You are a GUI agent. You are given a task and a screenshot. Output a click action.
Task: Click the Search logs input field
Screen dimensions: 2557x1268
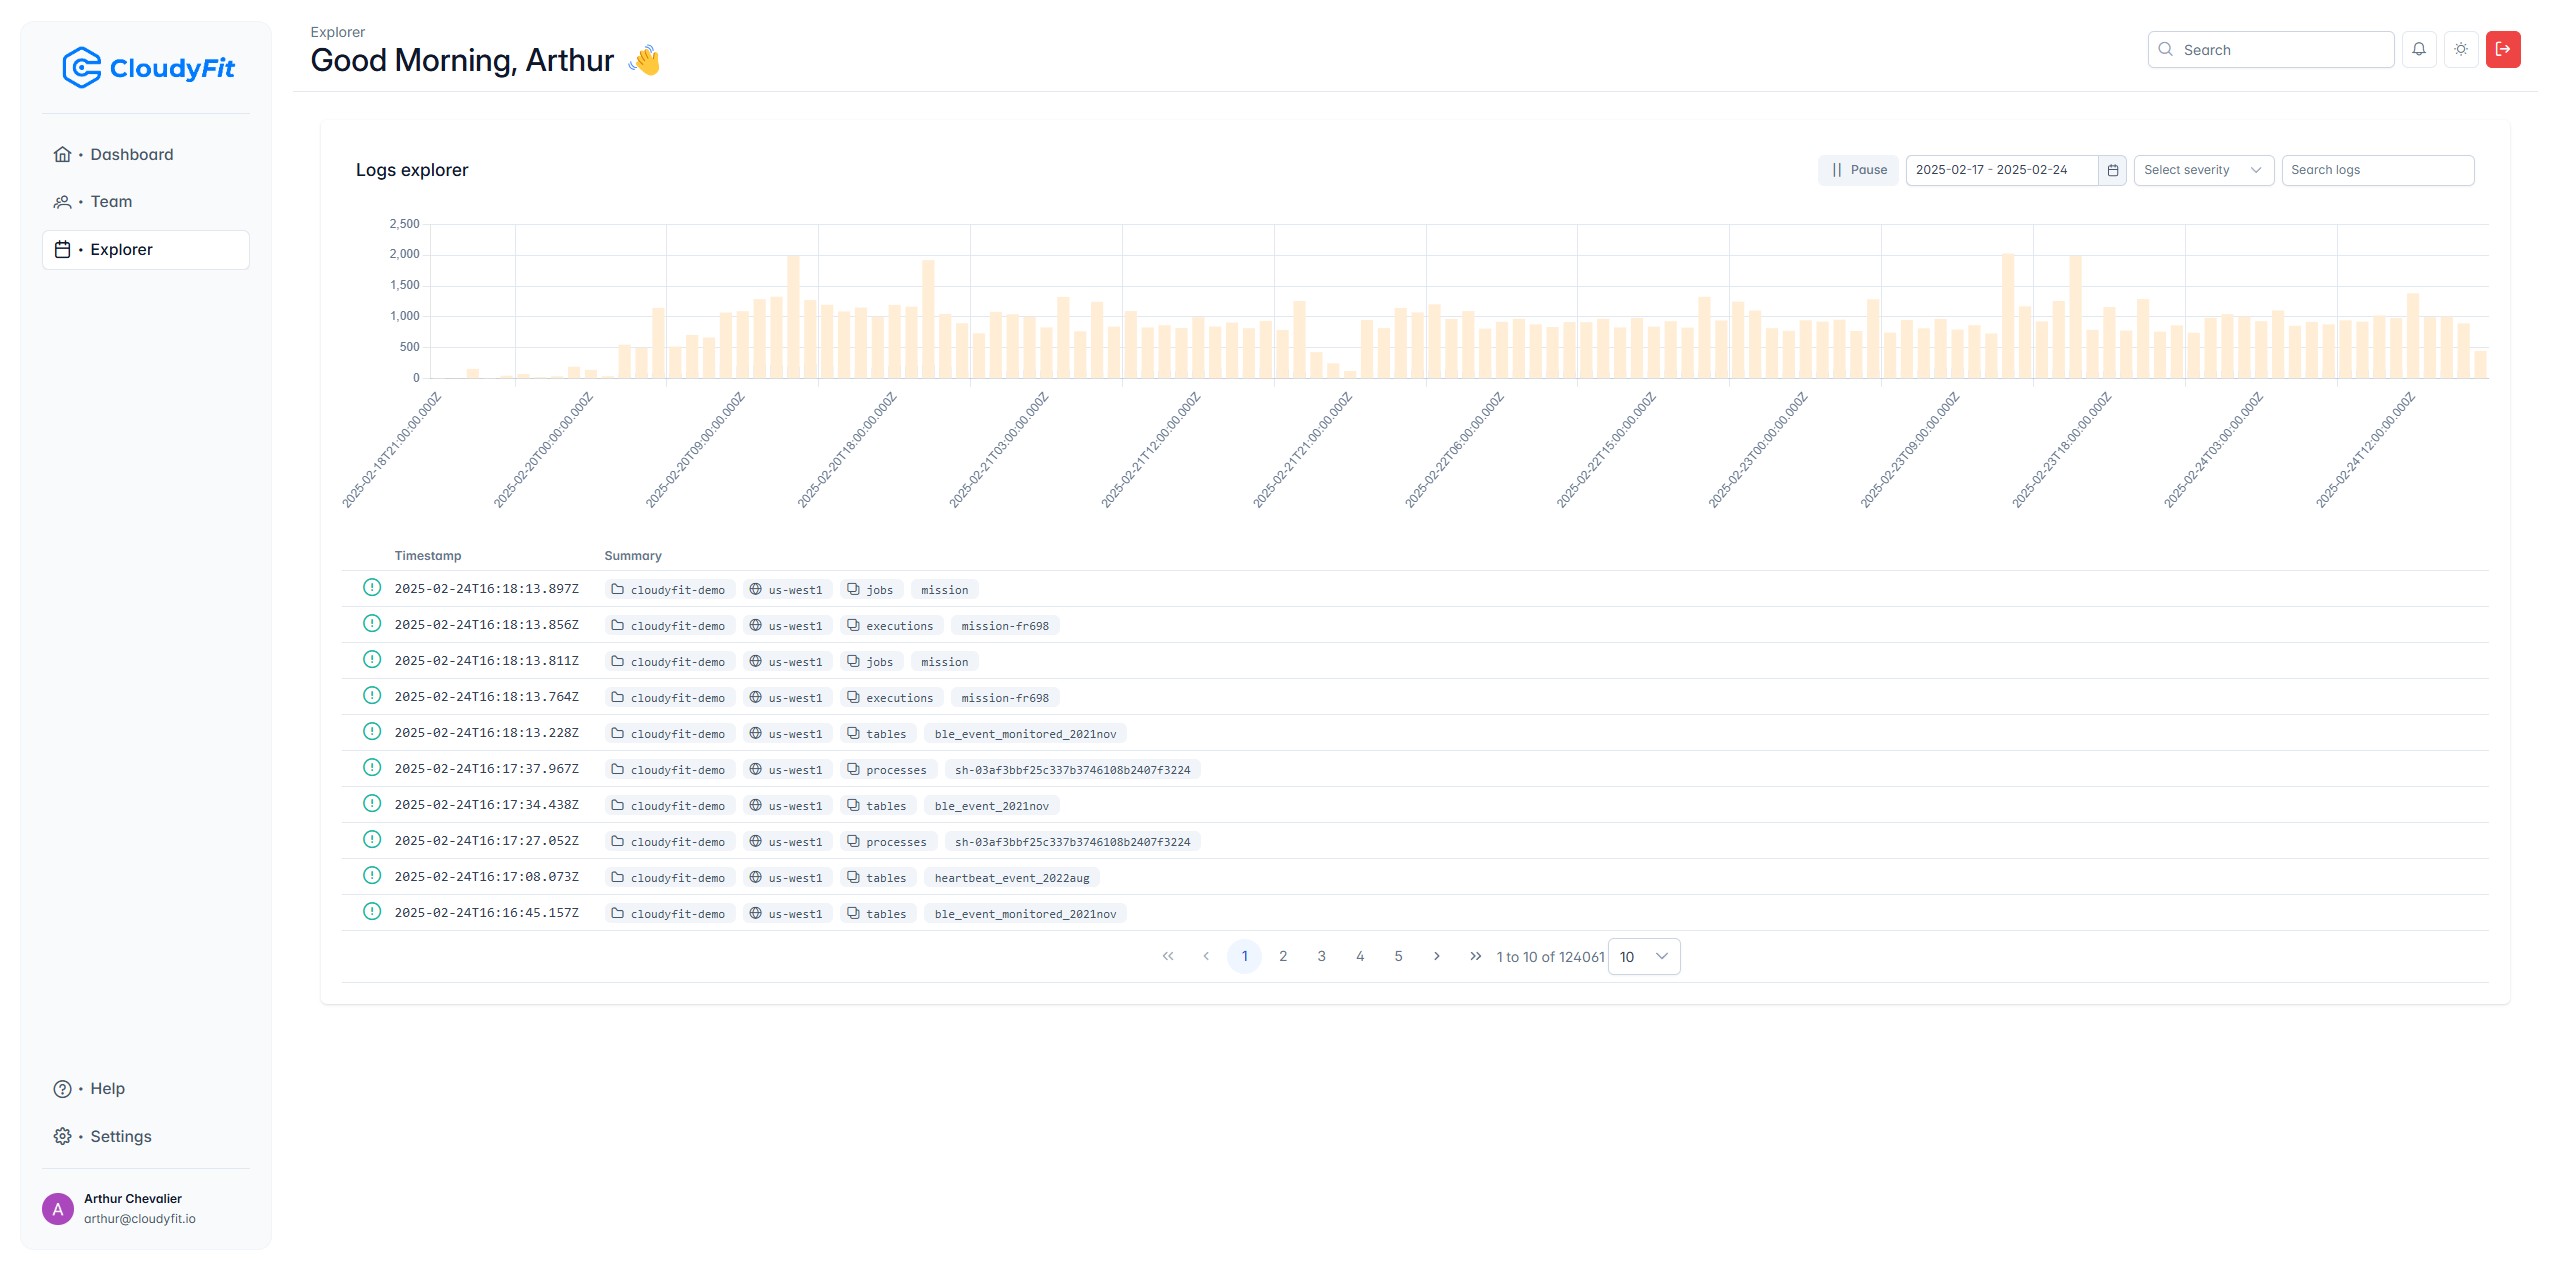point(2378,169)
